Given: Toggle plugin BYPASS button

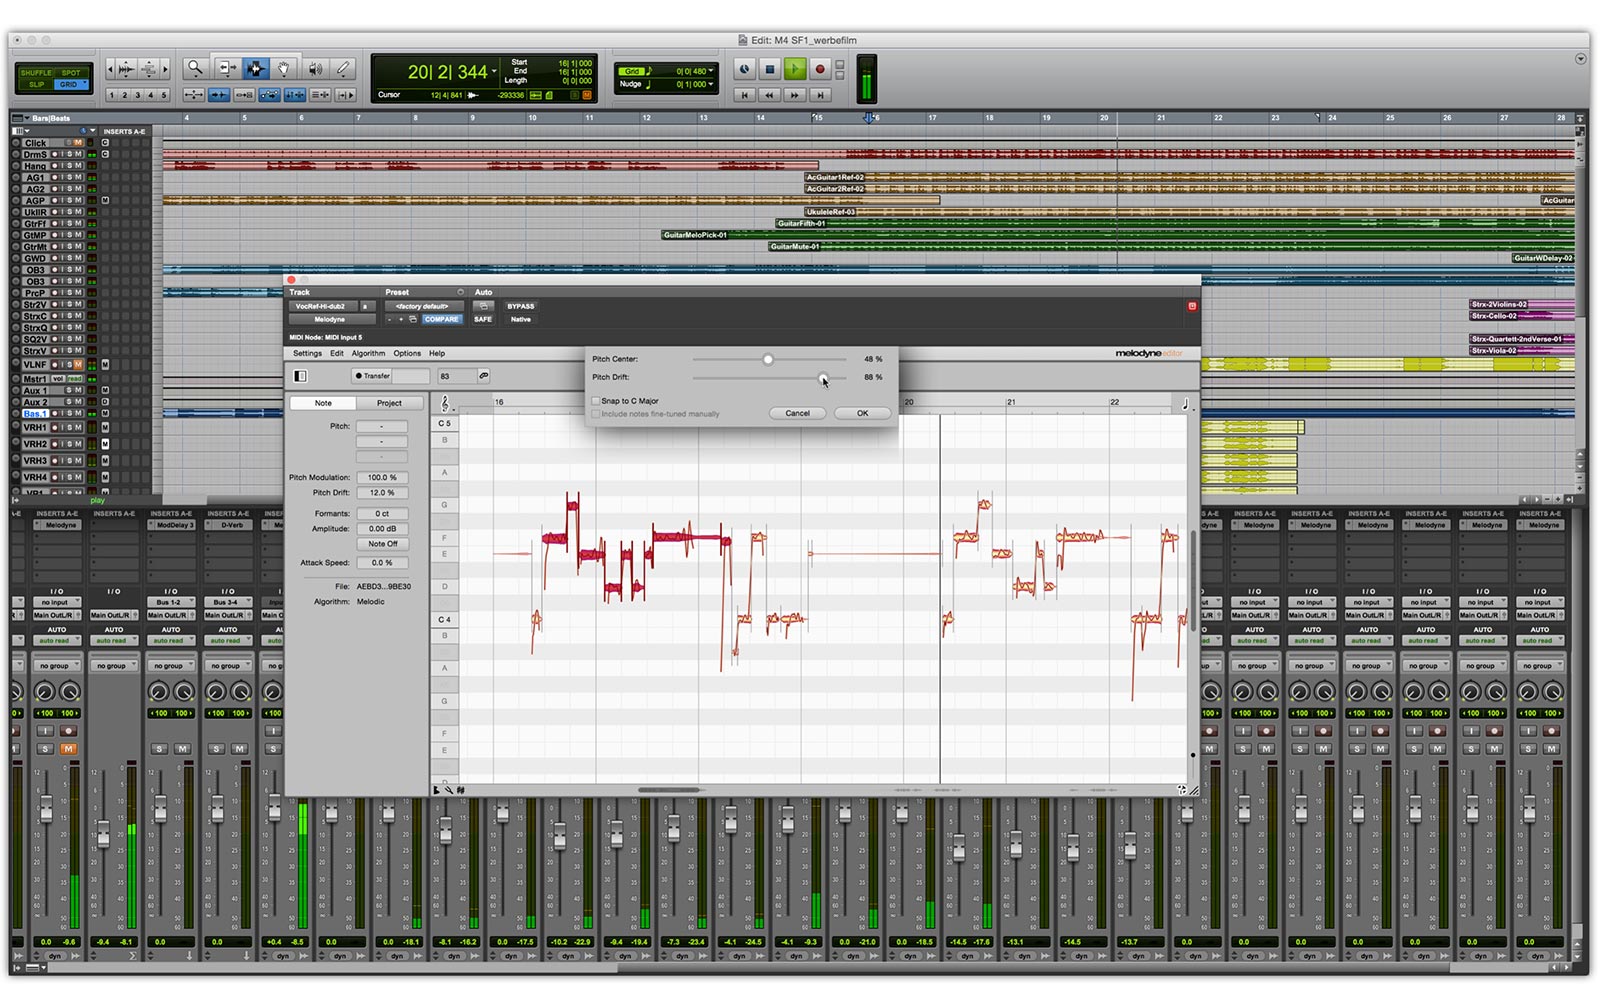Looking at the screenshot, I should tap(520, 306).
